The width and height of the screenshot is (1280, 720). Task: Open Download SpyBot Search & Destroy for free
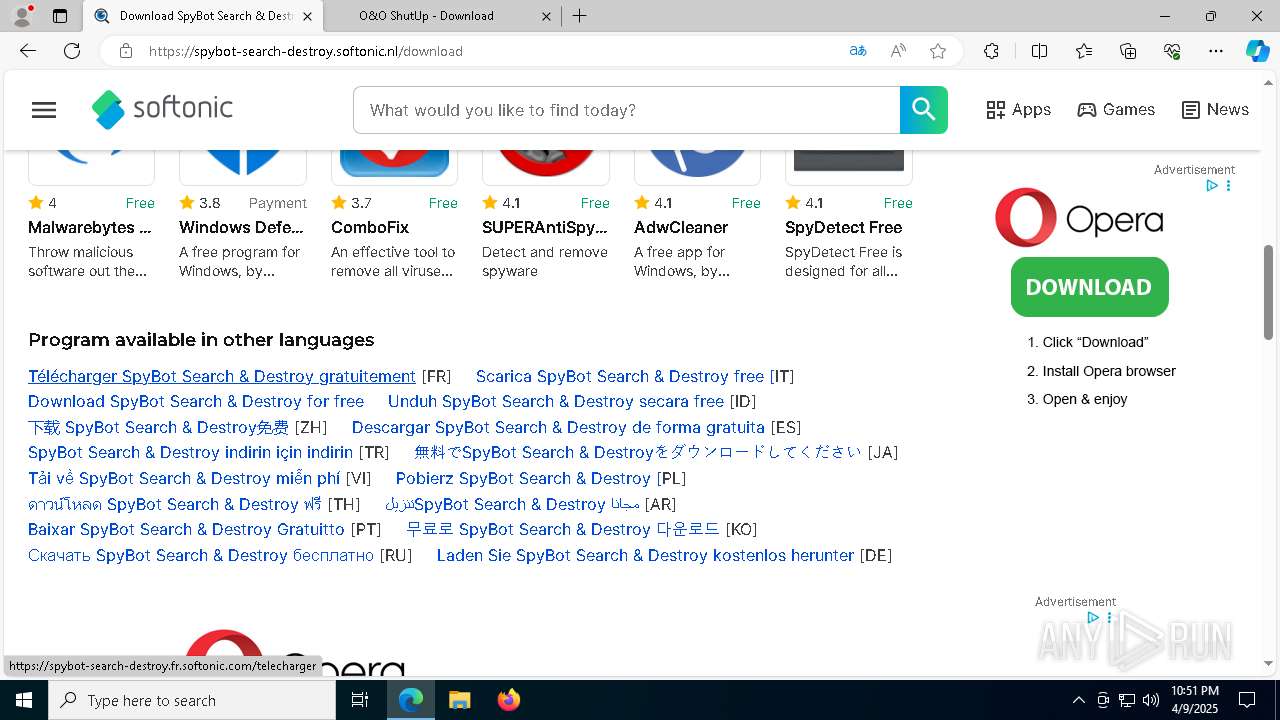coord(196,401)
